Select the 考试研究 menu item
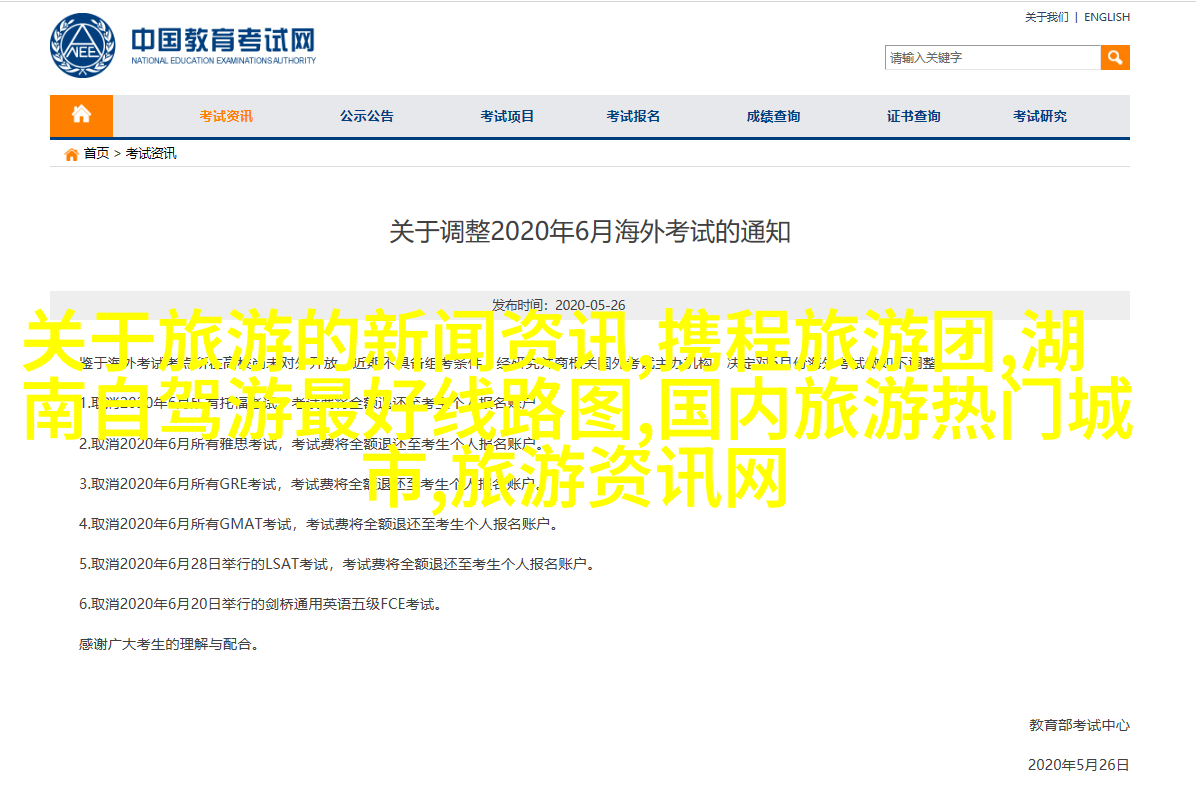Viewport: 1196px width, 800px height. (1039, 116)
